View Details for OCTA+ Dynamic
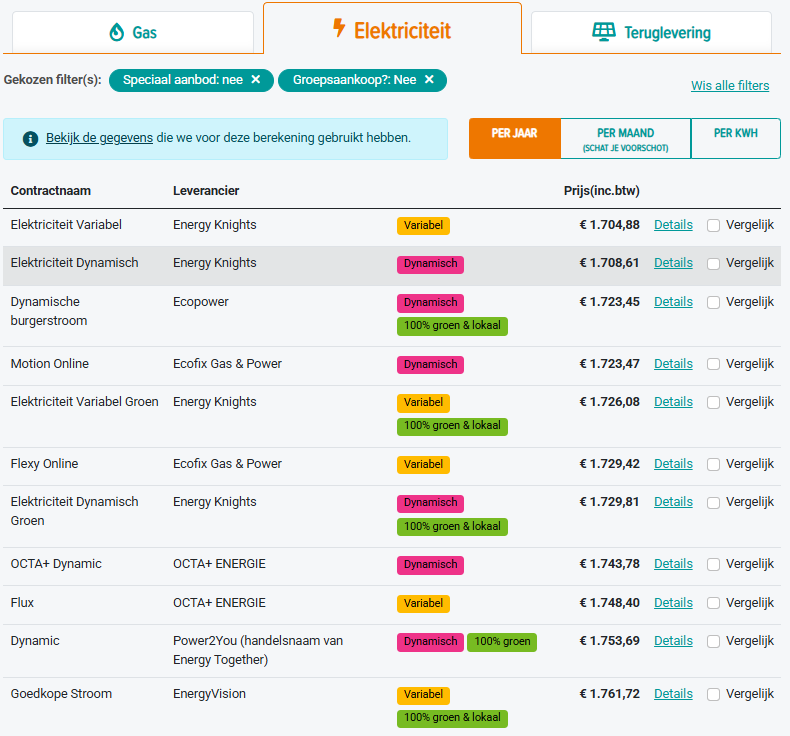Viewport: 790px width, 736px height. point(673,564)
